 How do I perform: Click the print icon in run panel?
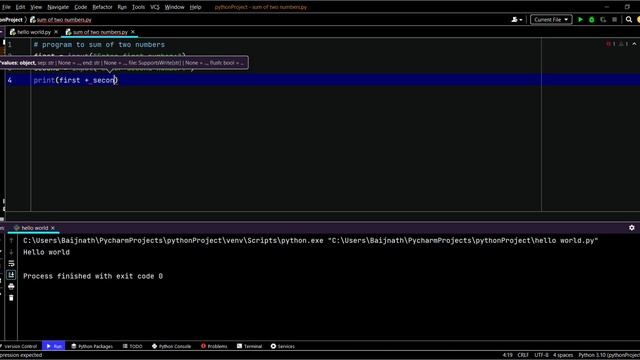point(11,287)
